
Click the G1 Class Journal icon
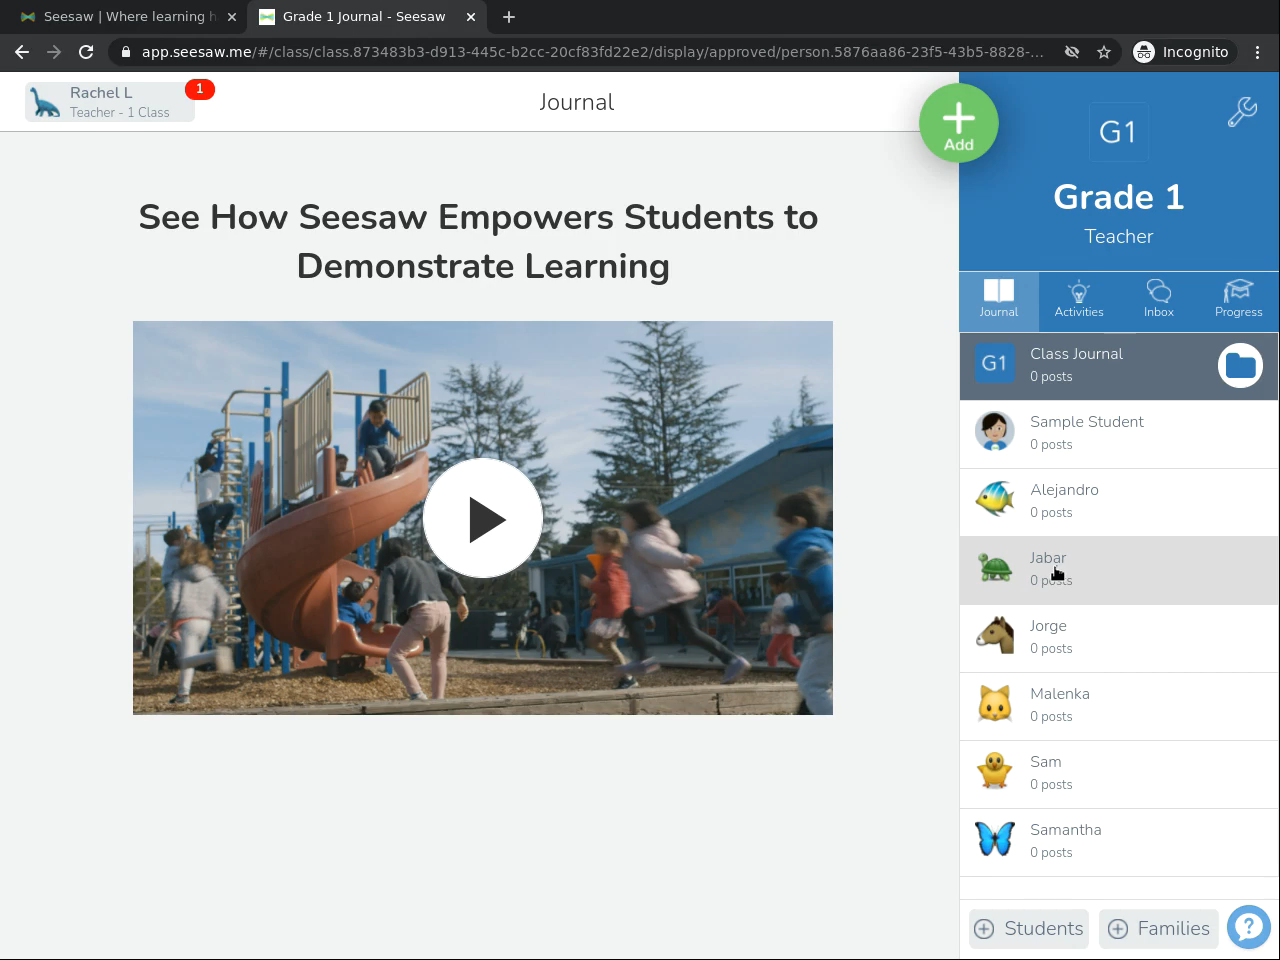click(x=994, y=363)
